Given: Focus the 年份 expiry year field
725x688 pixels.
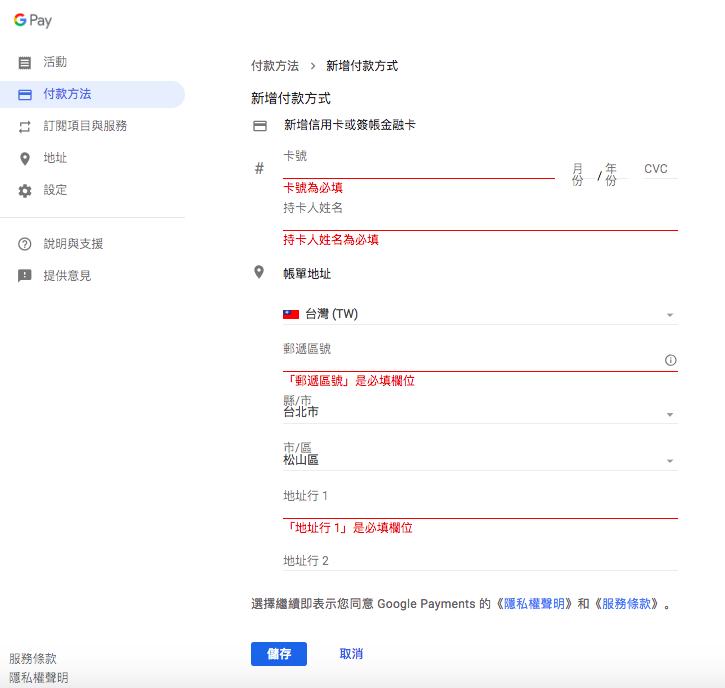Looking at the screenshot, I should coord(615,174).
